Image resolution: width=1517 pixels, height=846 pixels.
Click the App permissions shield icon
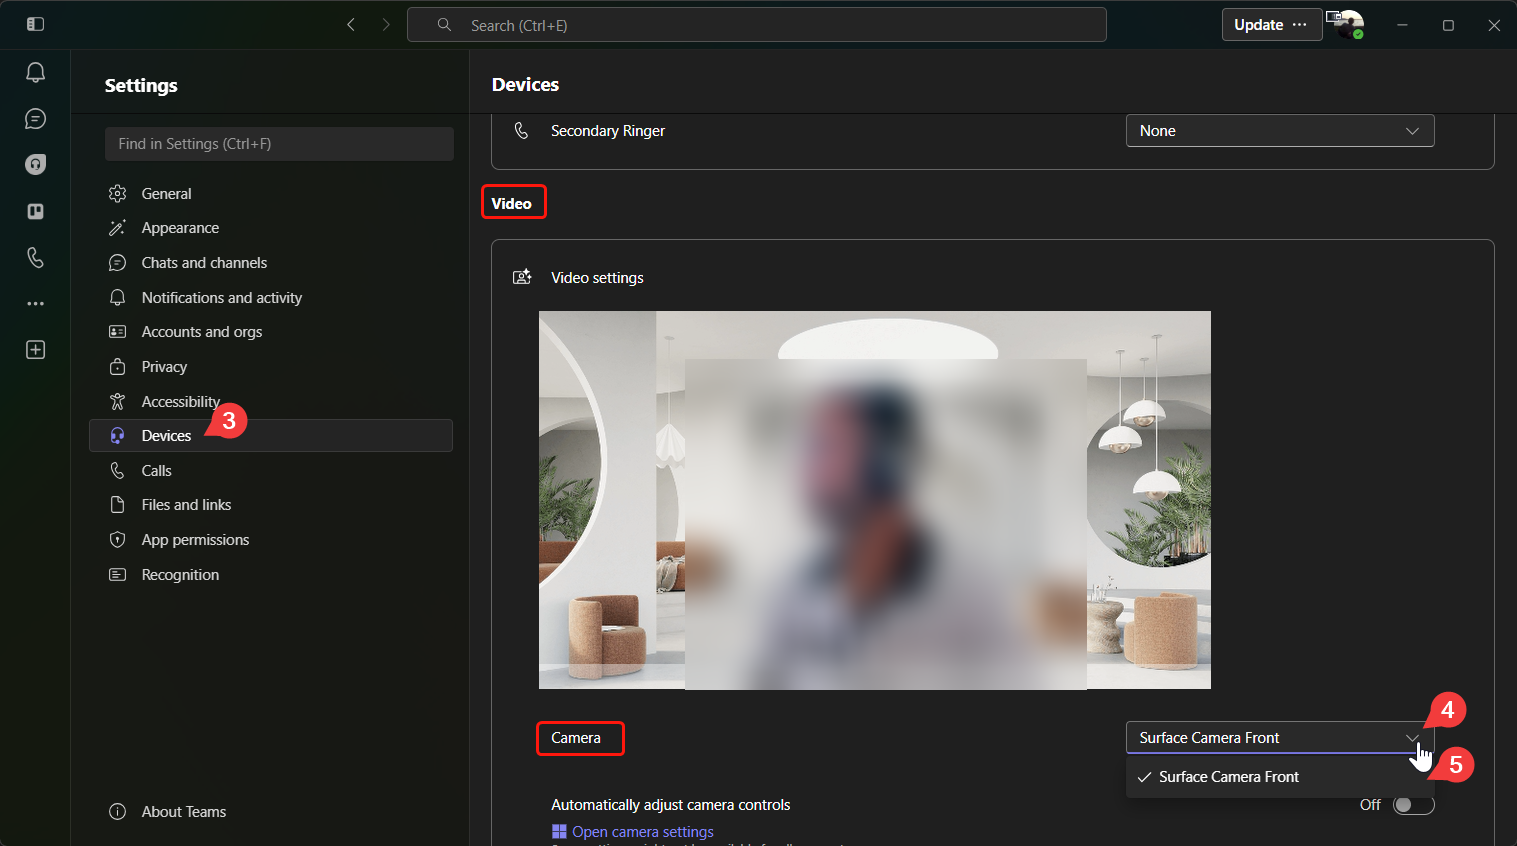(117, 539)
